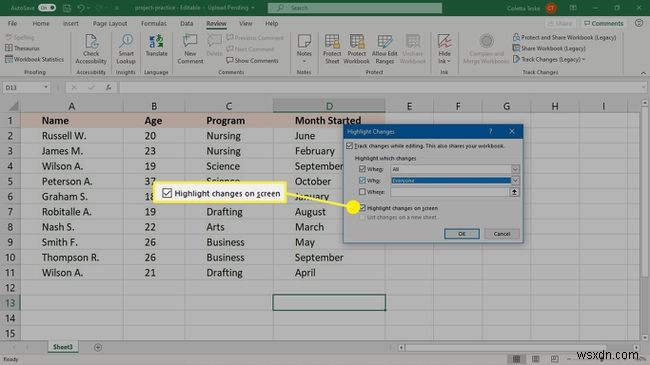Viewport: 650px width, 365px height.
Task: Open Track Changes (Legacy) dropdown
Action: [x=549, y=59]
